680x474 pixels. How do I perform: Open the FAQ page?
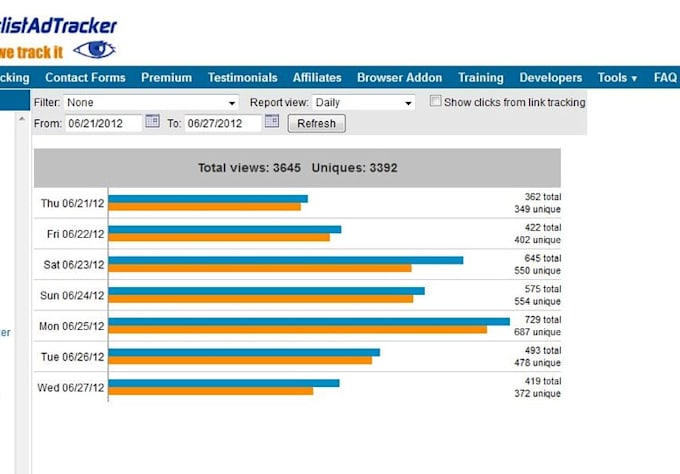pos(665,78)
